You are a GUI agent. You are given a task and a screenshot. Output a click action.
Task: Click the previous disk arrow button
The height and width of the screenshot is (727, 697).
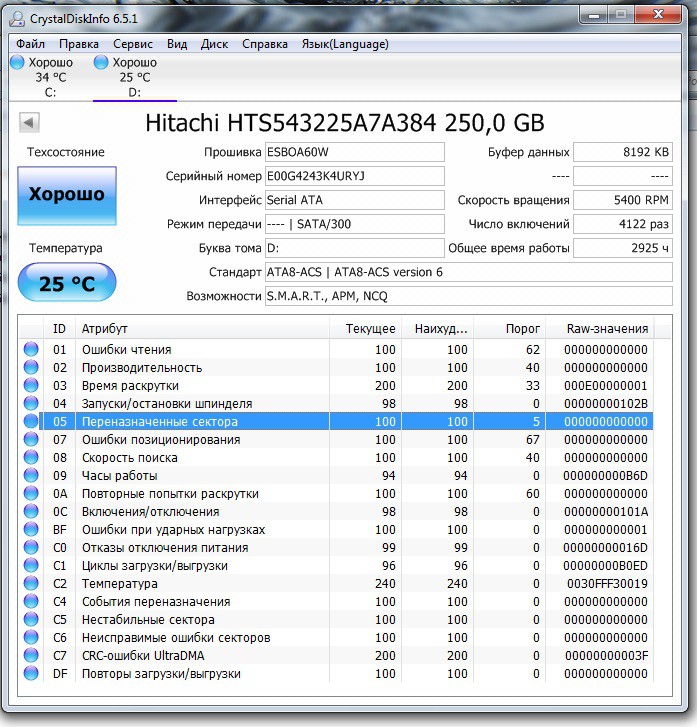point(29,123)
